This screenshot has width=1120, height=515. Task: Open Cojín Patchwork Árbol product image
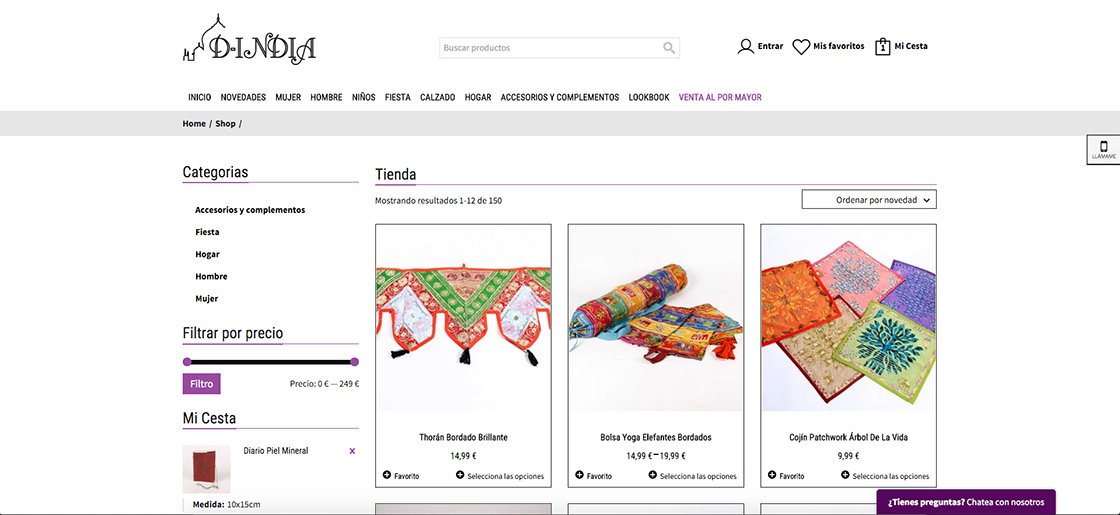(x=849, y=318)
